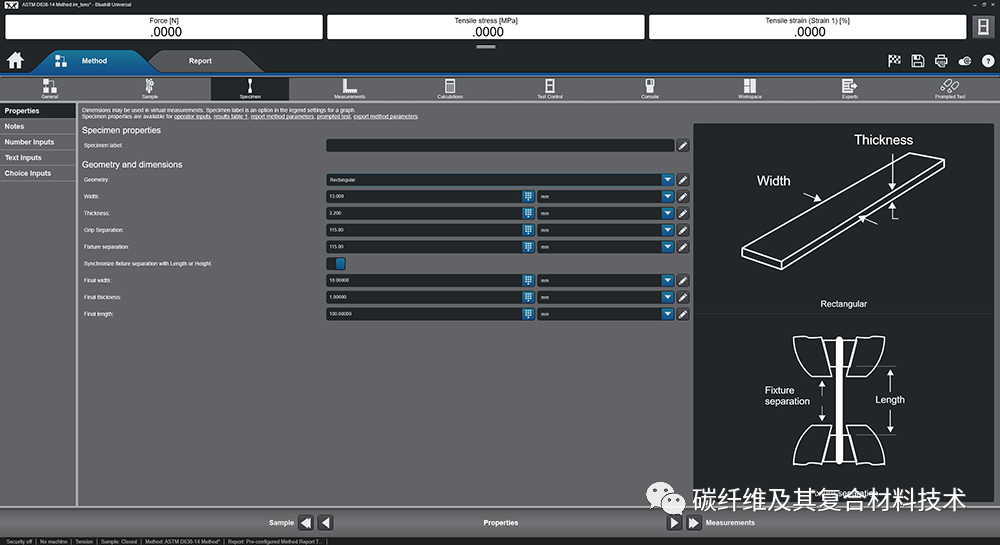Image resolution: width=1000 pixels, height=545 pixels.
Task: Open the Test Control section
Action: [x=550, y=88]
